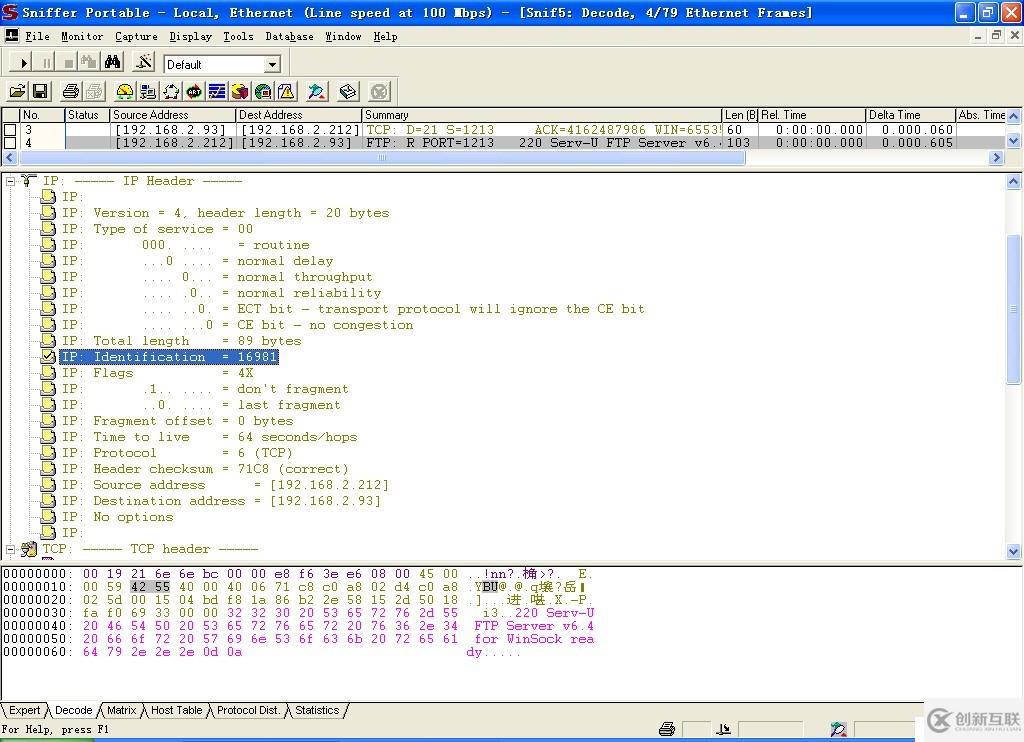Viewport: 1024px width, 742px height.
Task: Click the Status column header
Action: coord(86,115)
